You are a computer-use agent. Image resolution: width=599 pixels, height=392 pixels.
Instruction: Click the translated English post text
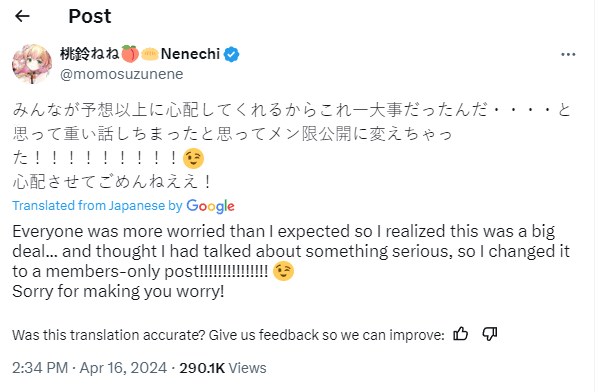[291, 261]
